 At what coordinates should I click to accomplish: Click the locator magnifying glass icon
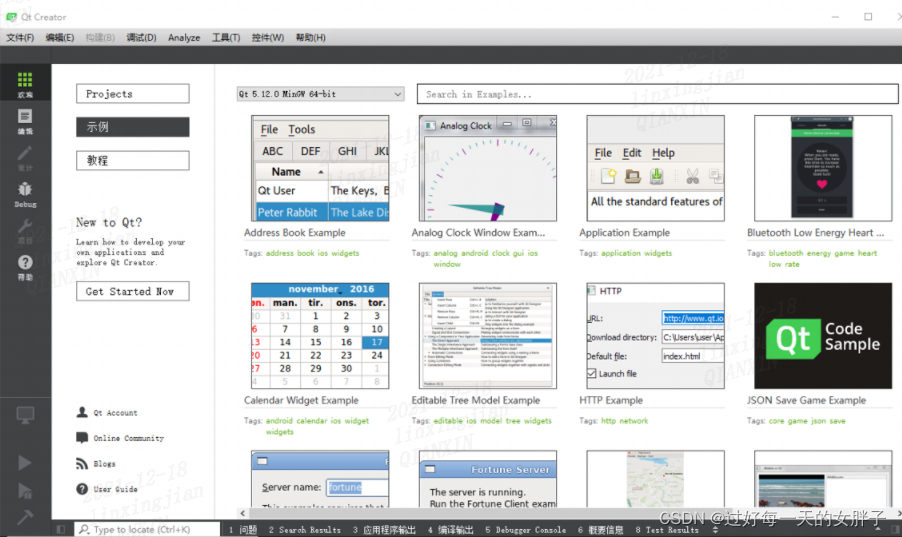pyautogui.click(x=84, y=529)
